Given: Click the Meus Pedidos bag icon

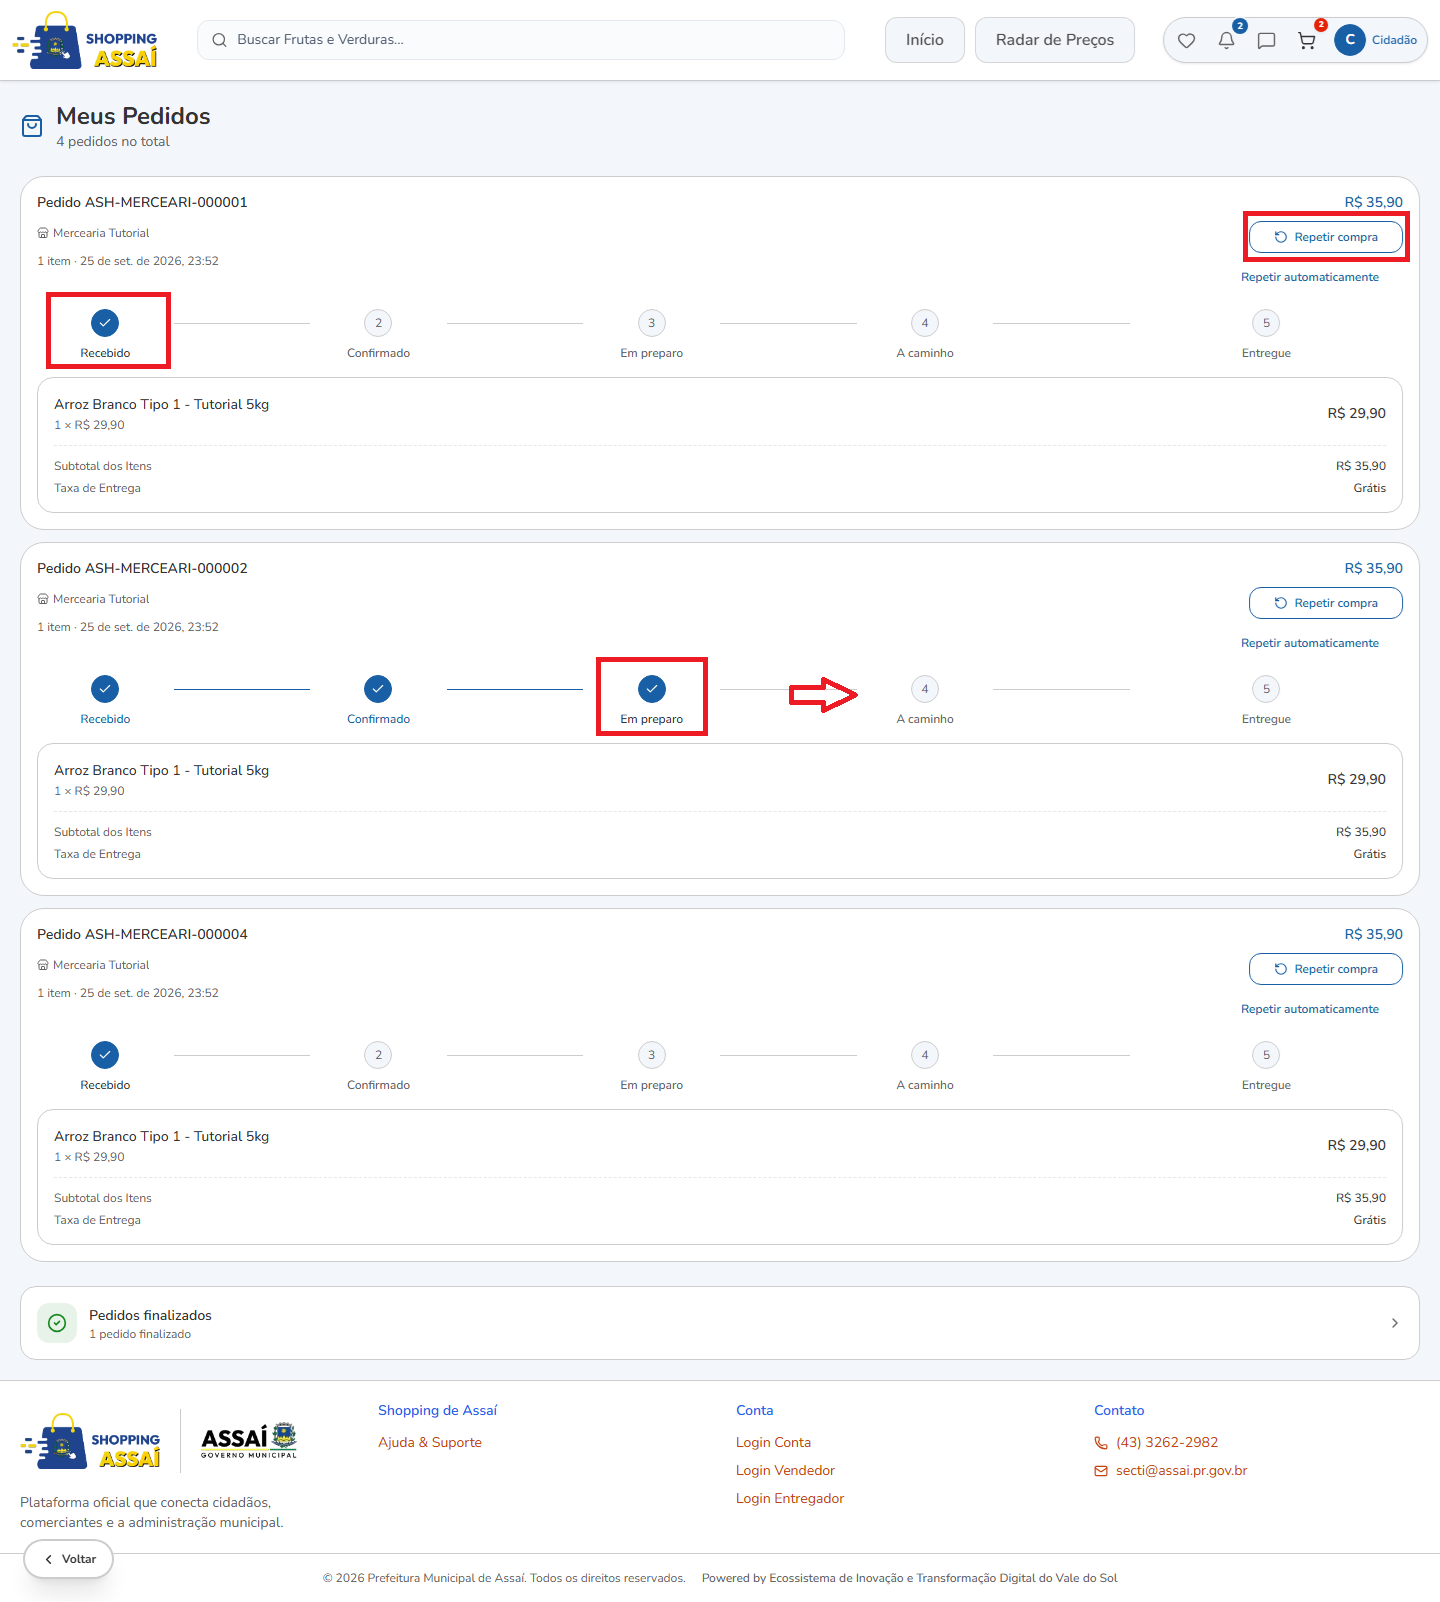Looking at the screenshot, I should point(32,126).
